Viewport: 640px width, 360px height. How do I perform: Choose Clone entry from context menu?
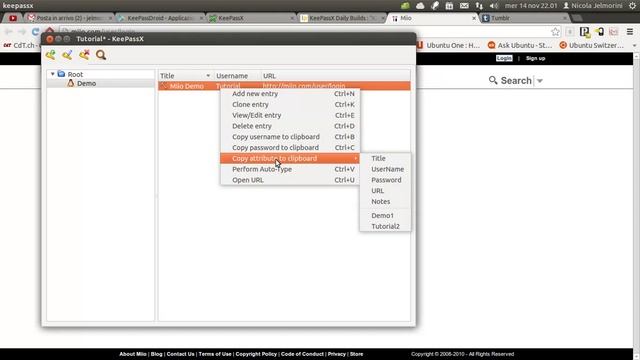[x=290, y=104]
